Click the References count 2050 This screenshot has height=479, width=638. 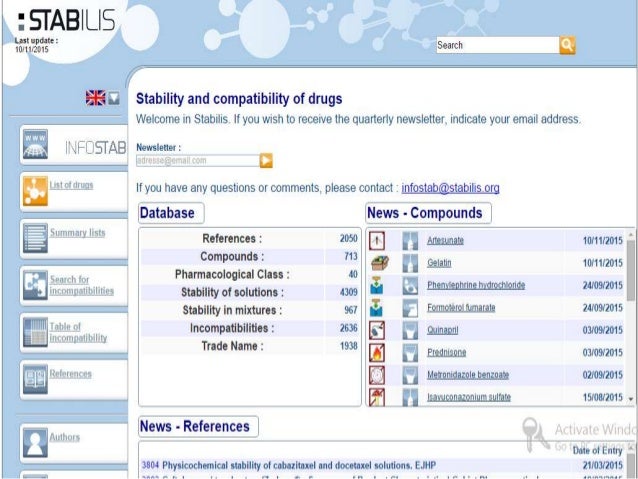click(x=349, y=238)
